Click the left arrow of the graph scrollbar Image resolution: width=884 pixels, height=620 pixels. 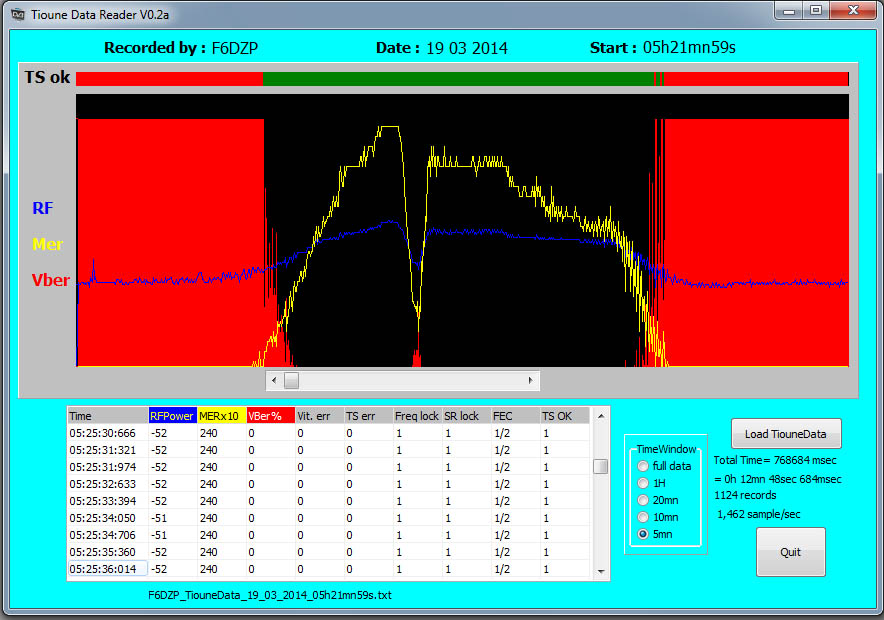click(273, 380)
